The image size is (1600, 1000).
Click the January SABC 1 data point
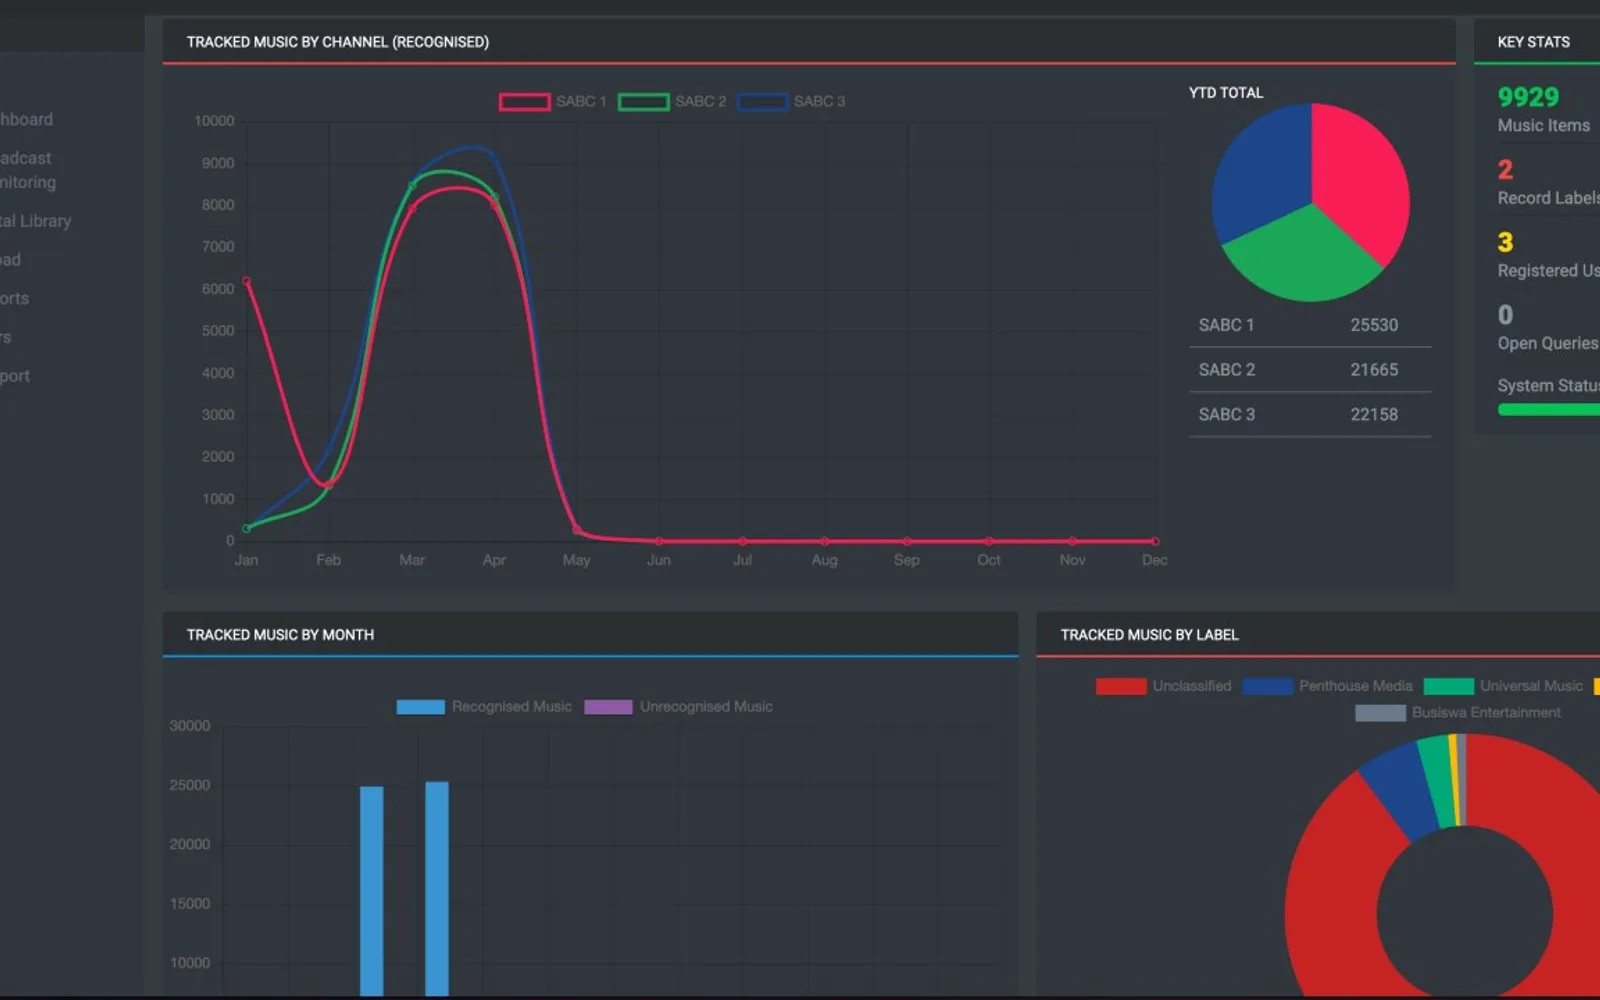click(247, 281)
